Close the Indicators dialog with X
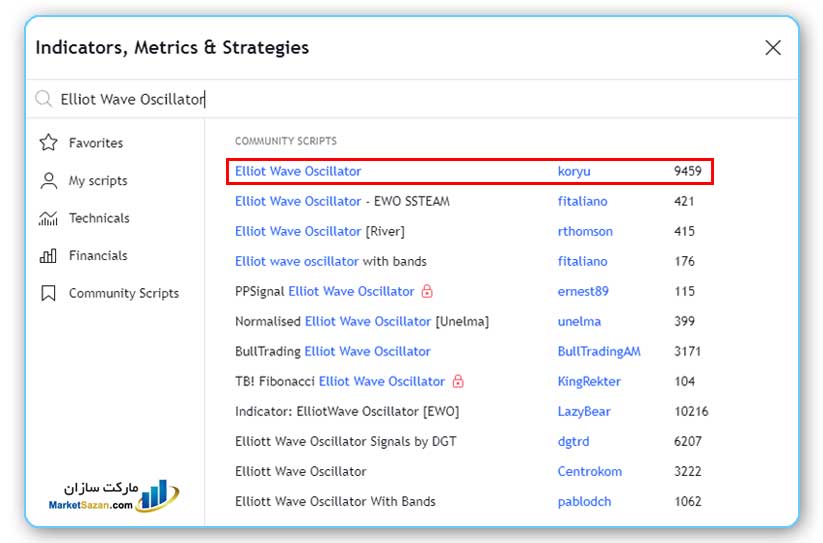The height and width of the screenshot is (543, 823). [x=772, y=48]
